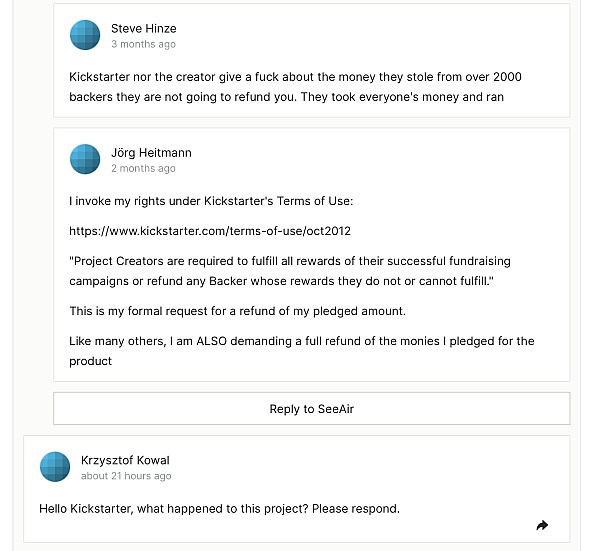Click the Reply to SeeAir button
Viewport: 600px width, 551px height.
pos(311,408)
